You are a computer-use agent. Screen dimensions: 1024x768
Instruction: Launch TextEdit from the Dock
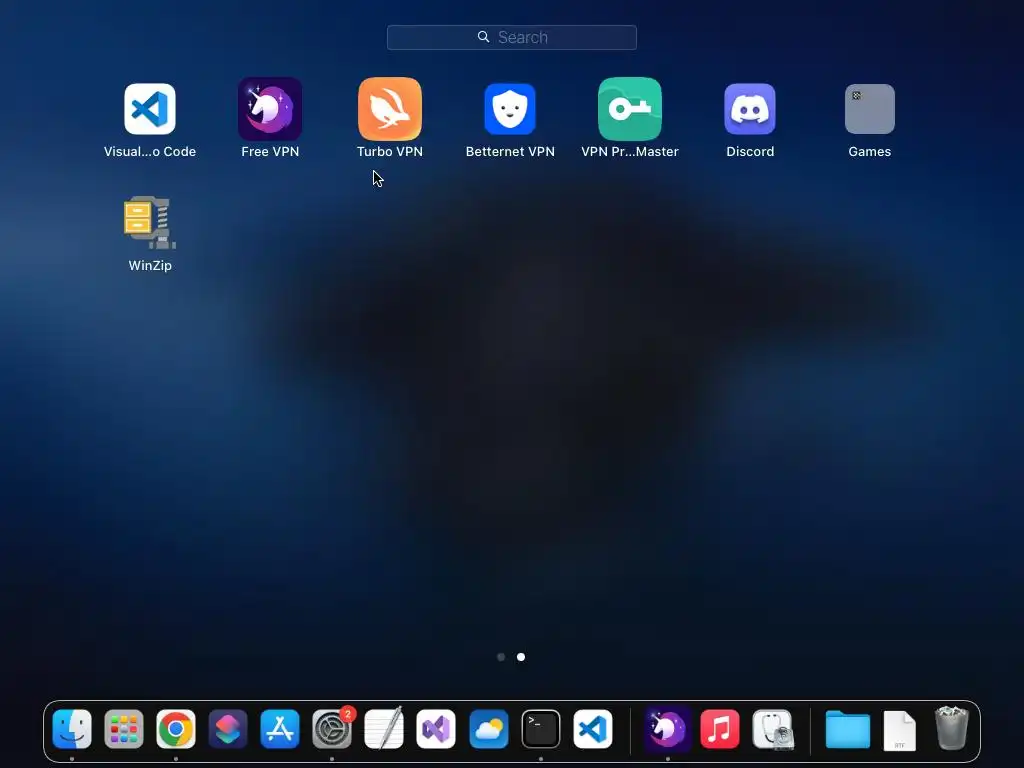(x=384, y=729)
